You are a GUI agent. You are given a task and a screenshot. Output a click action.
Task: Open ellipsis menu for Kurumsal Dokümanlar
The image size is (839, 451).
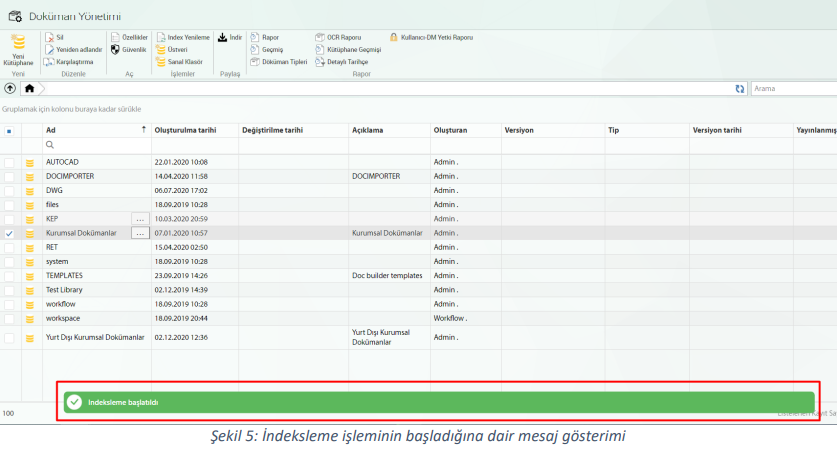point(140,233)
